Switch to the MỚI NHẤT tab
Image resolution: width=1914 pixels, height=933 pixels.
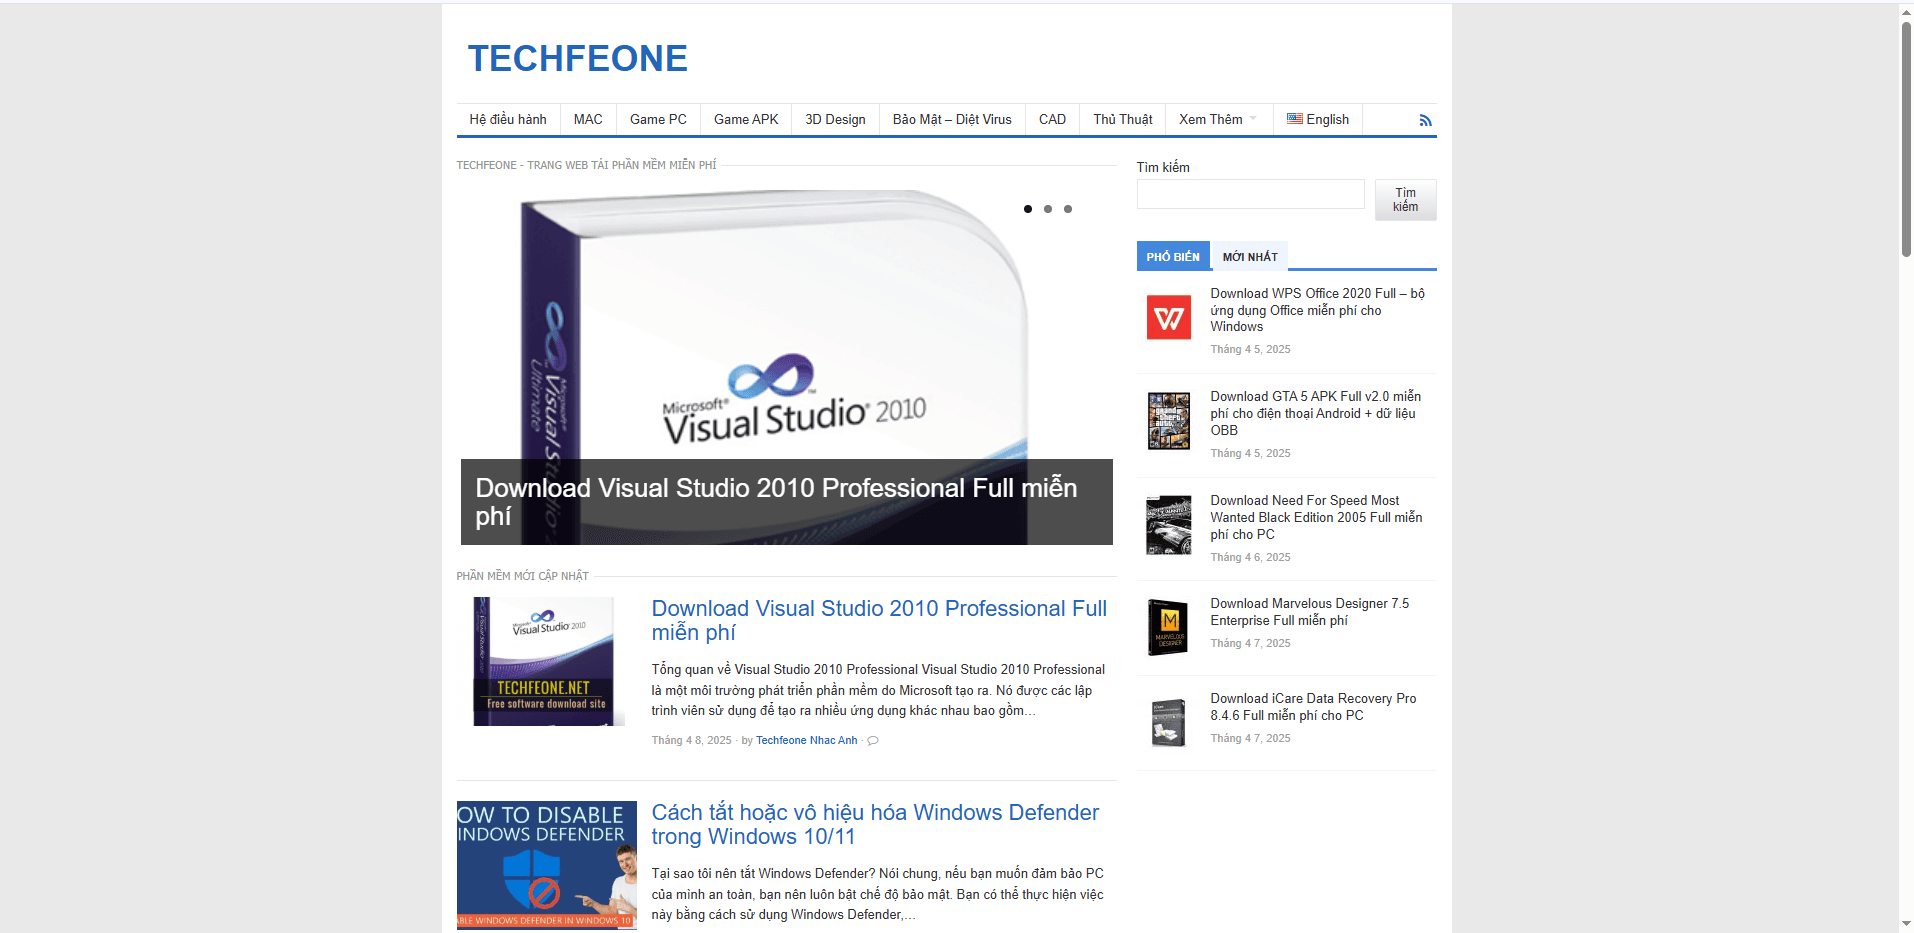click(x=1249, y=257)
